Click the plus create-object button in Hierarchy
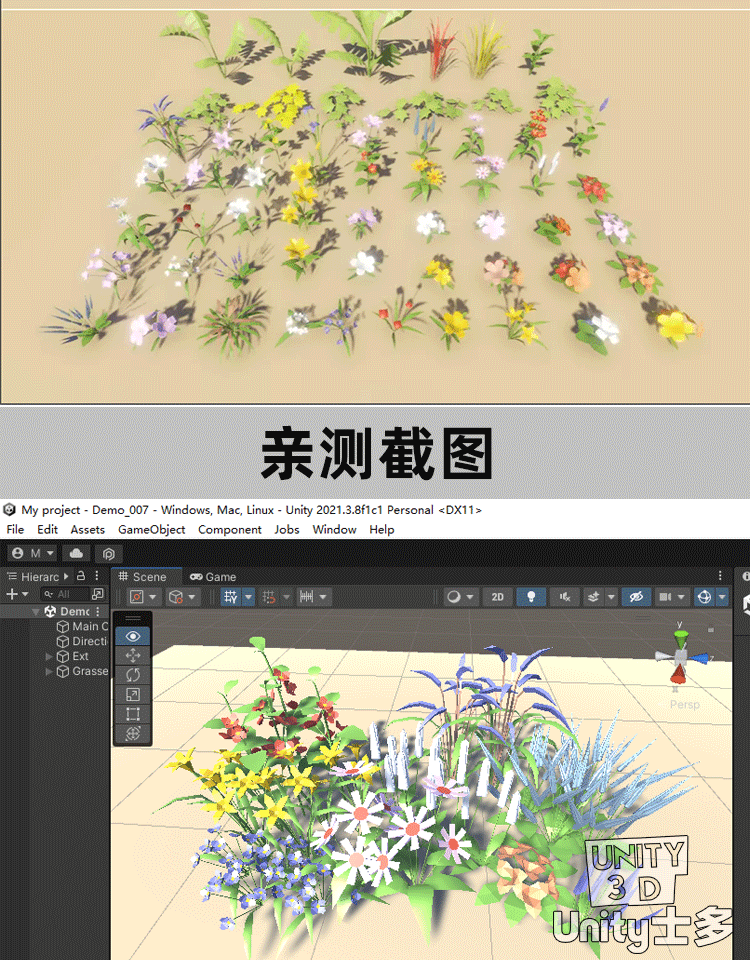Image resolution: width=750 pixels, height=960 pixels. click(13, 594)
